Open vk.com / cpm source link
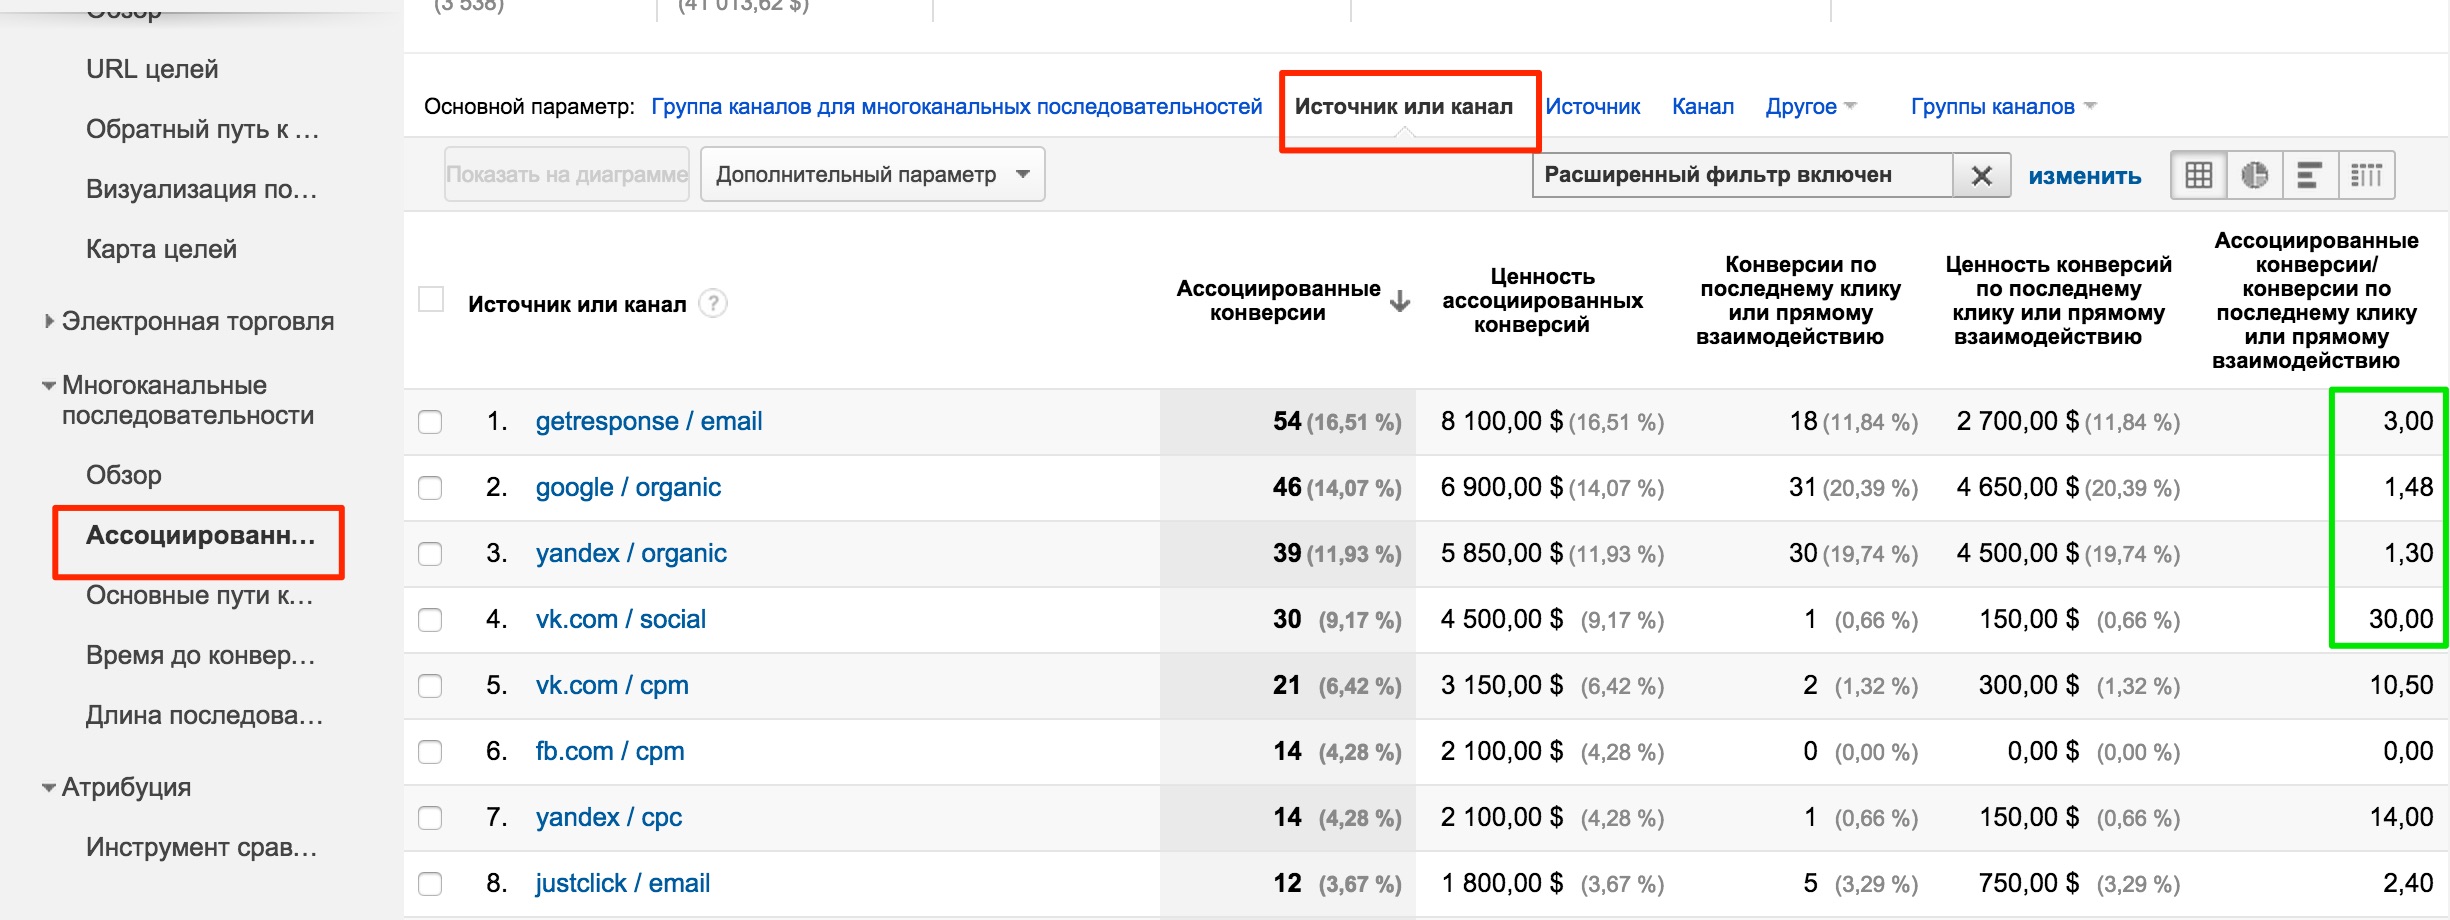This screenshot has width=2450, height=920. coord(612,685)
